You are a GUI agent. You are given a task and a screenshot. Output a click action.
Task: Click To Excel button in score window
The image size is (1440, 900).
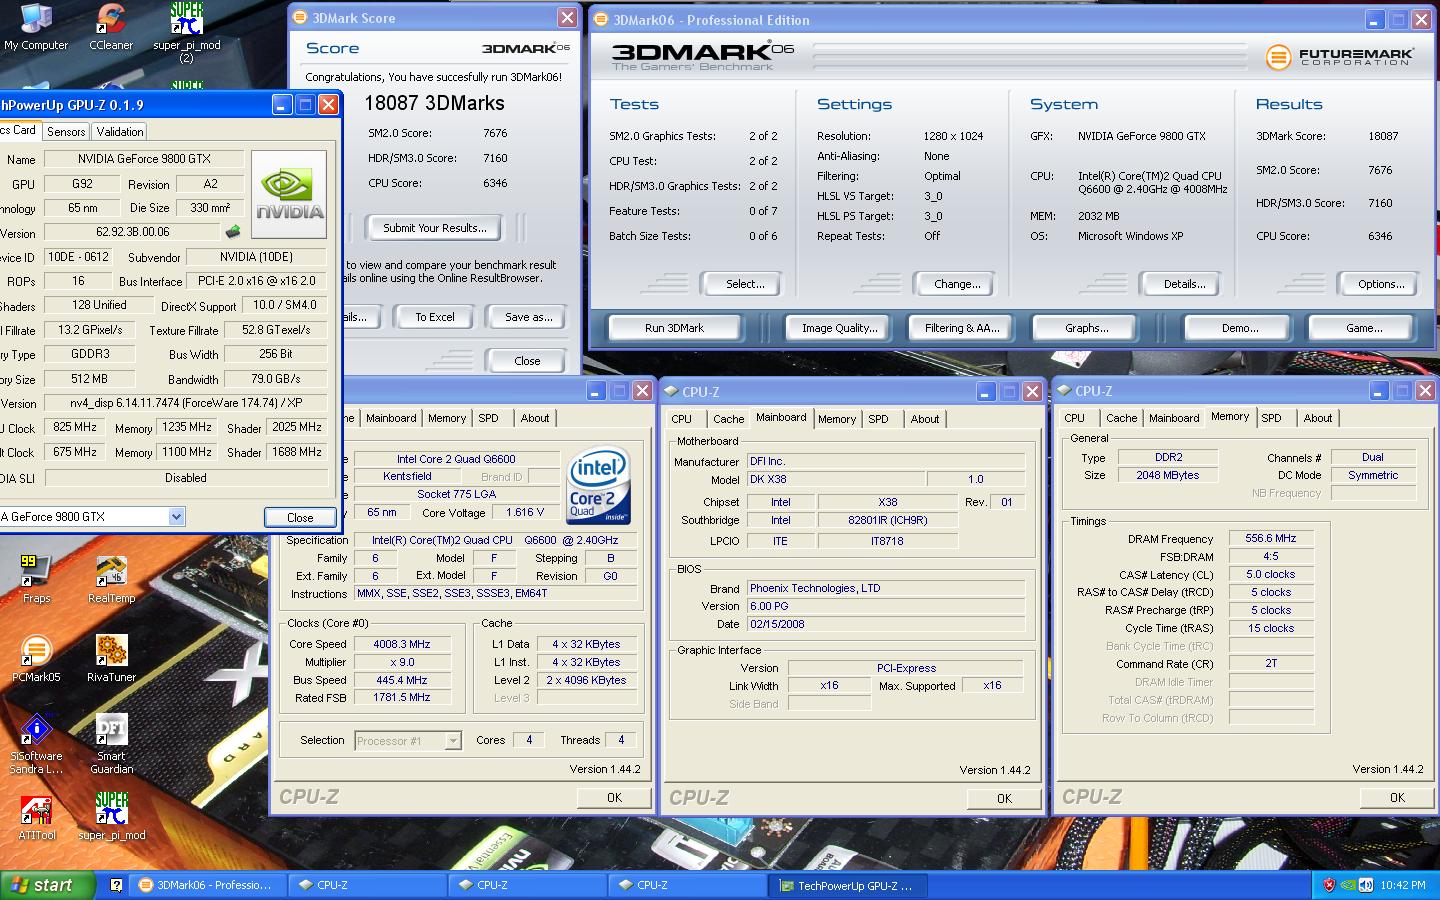435,317
